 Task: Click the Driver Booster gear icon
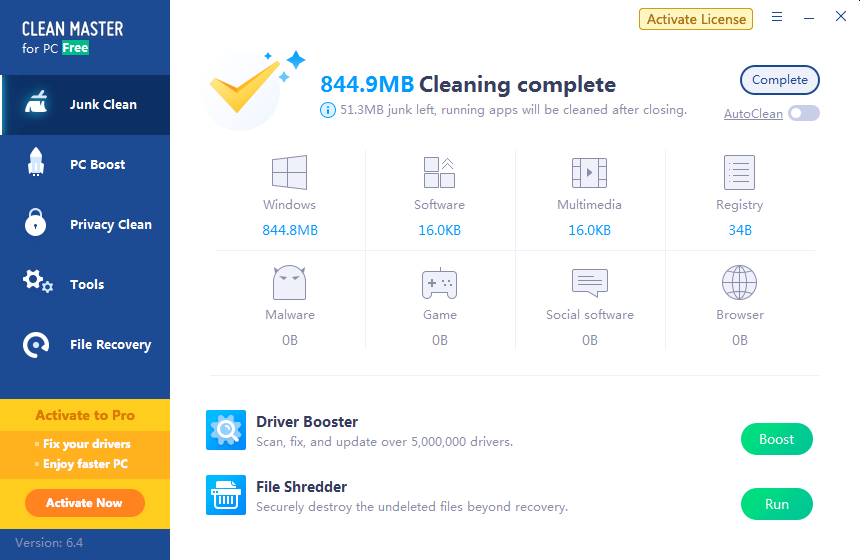click(x=226, y=430)
